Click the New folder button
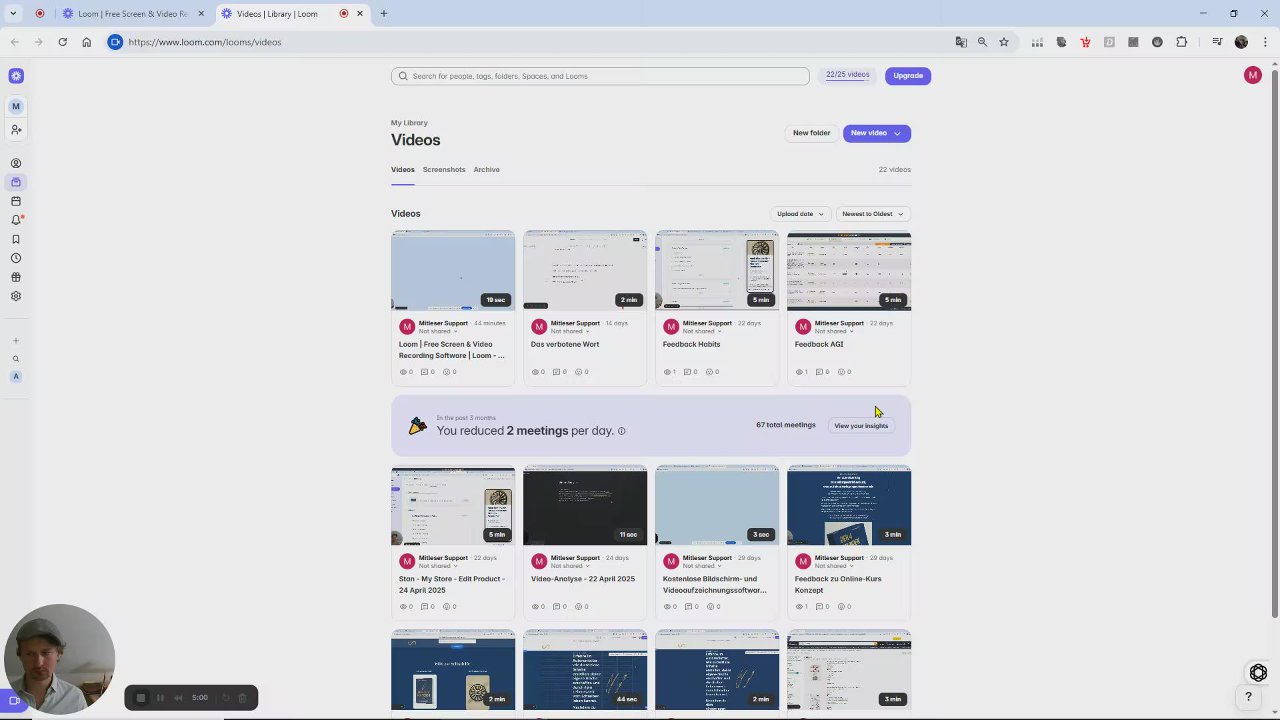The height and width of the screenshot is (720, 1280). click(811, 133)
